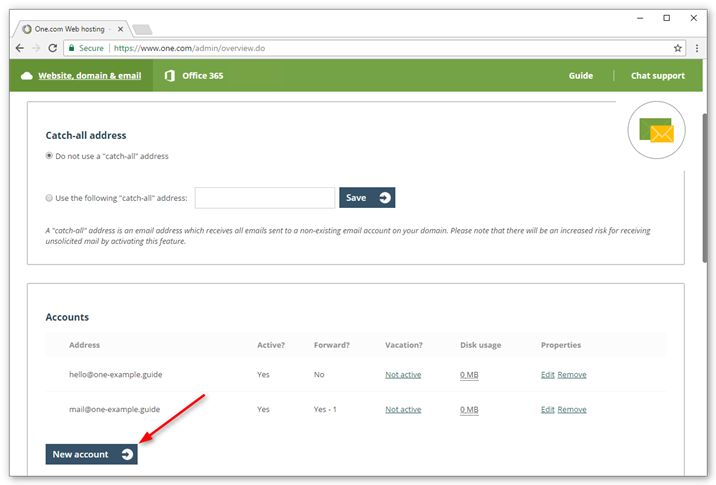Click the address bar URL
Screen dimensions: 716x485
(x=190, y=48)
